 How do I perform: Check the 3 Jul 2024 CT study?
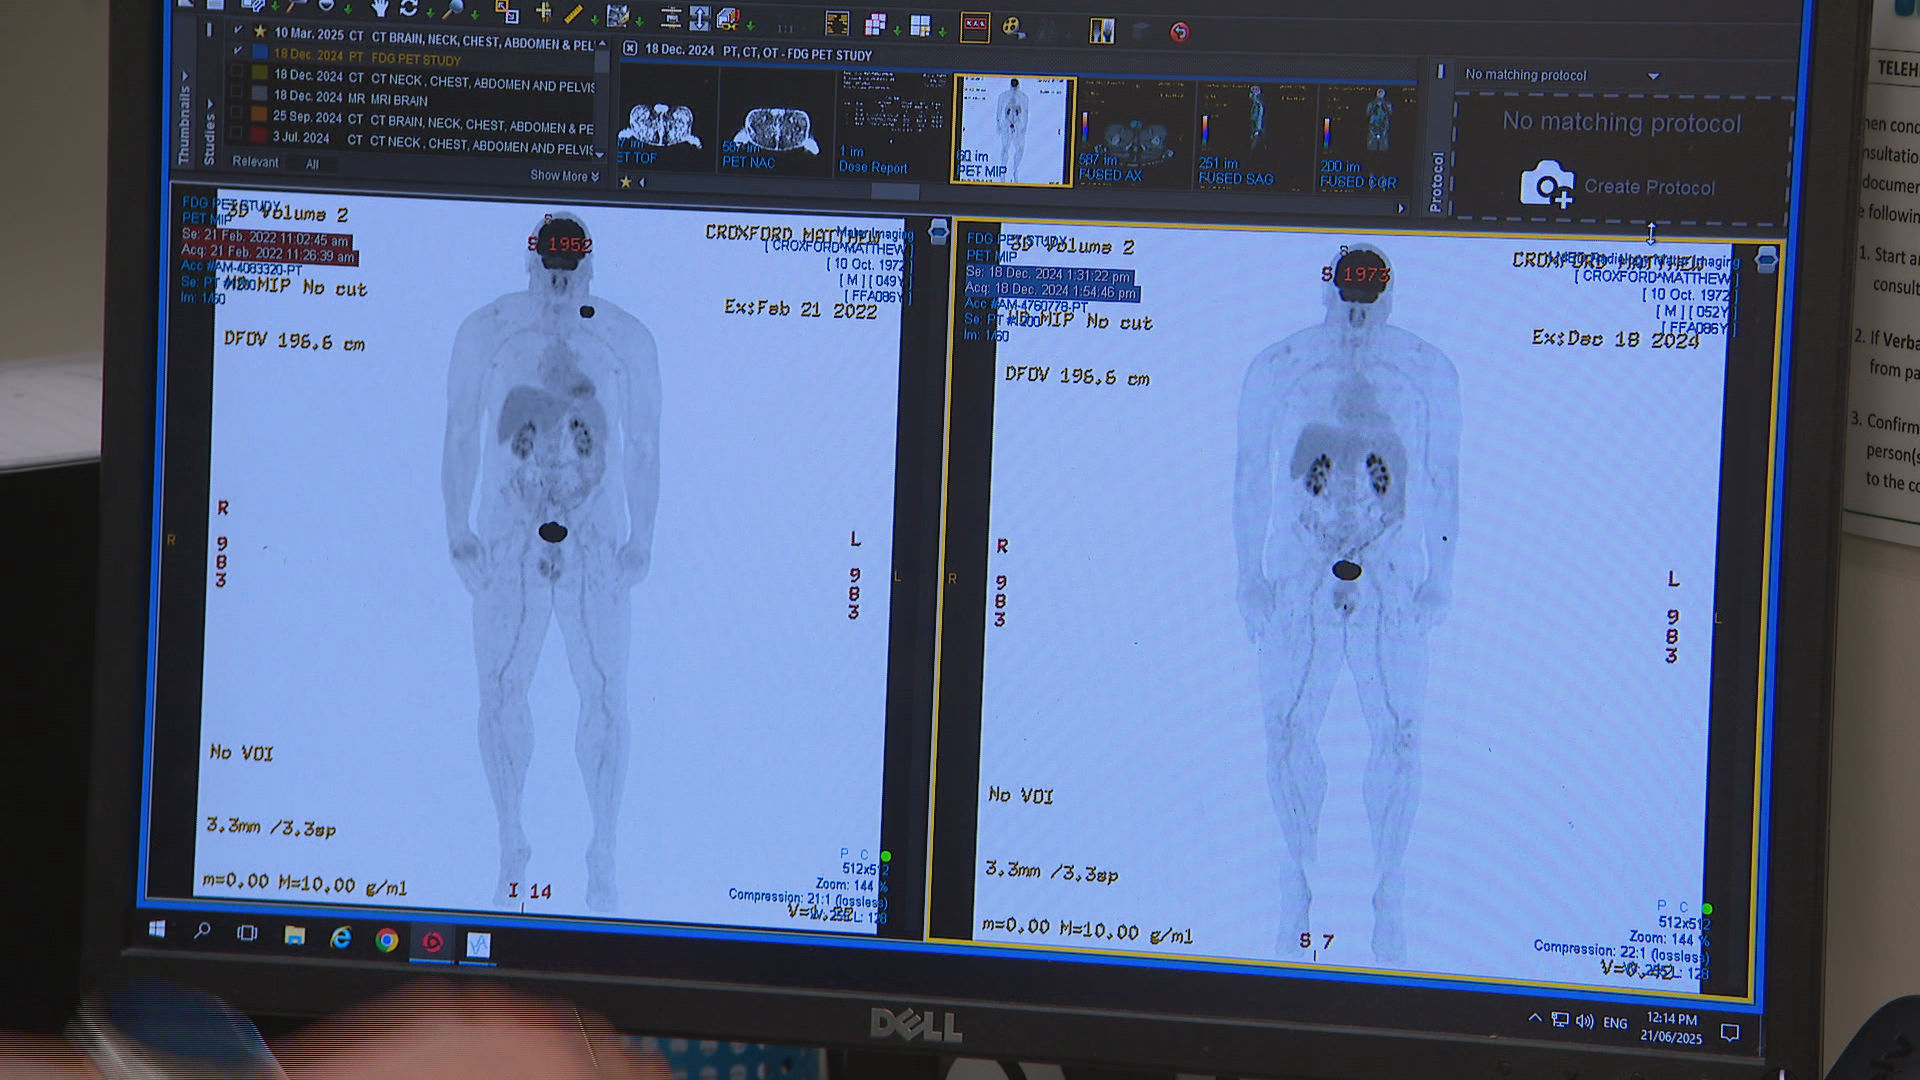tap(236, 133)
